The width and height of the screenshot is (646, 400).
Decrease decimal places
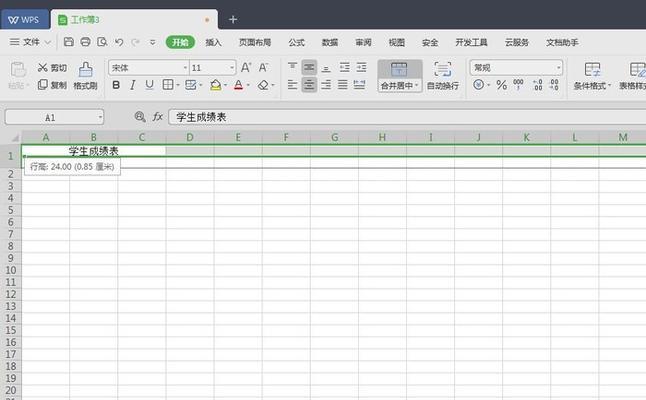pyautogui.click(x=555, y=85)
